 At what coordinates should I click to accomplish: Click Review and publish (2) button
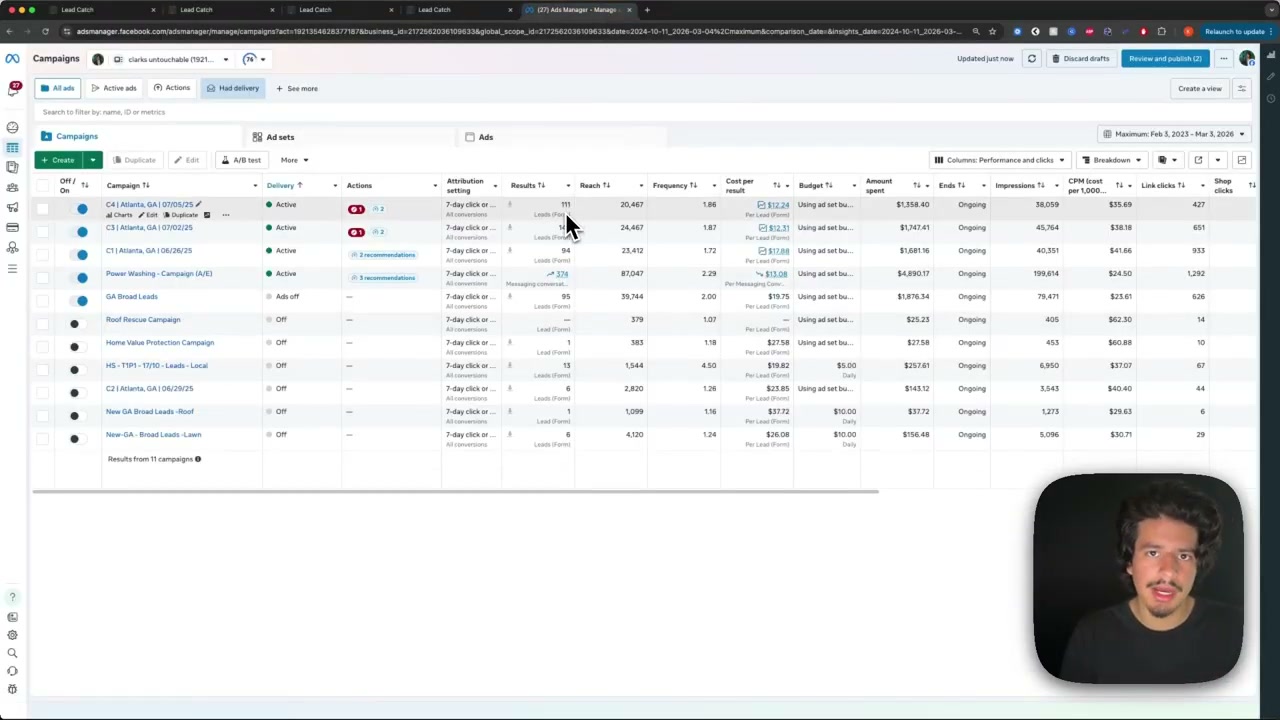click(1165, 58)
